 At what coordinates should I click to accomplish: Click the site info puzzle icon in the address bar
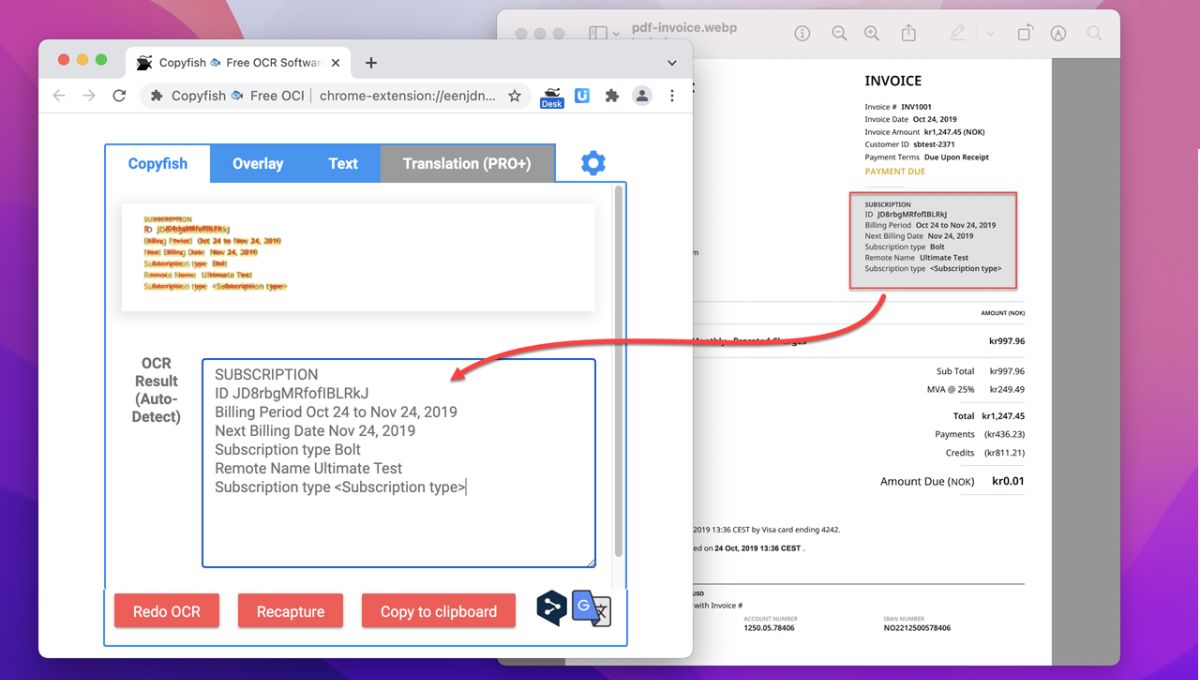point(156,96)
